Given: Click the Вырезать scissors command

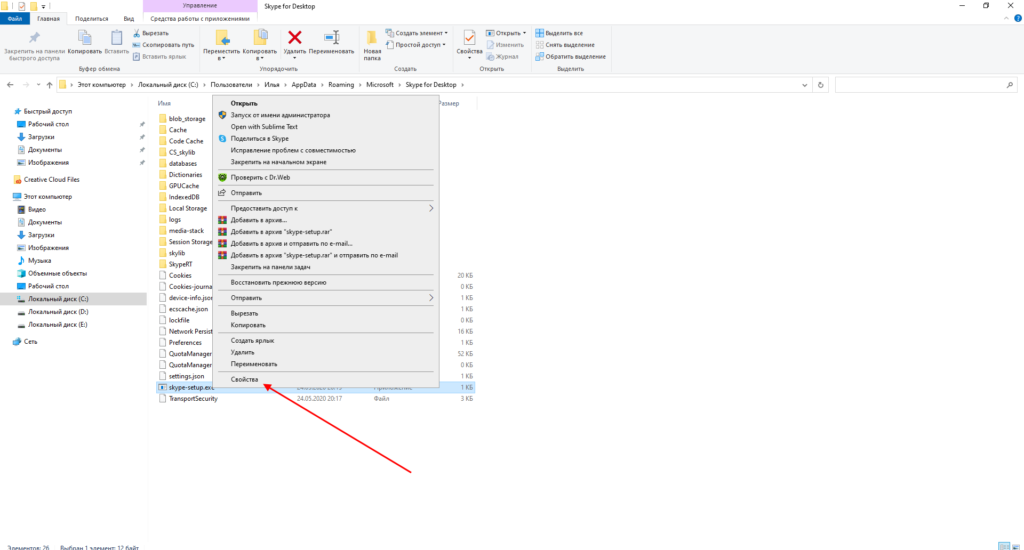Looking at the screenshot, I should coord(151,33).
